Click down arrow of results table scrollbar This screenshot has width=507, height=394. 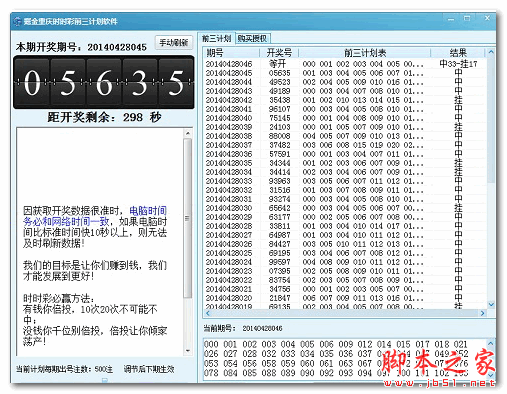click(491, 304)
